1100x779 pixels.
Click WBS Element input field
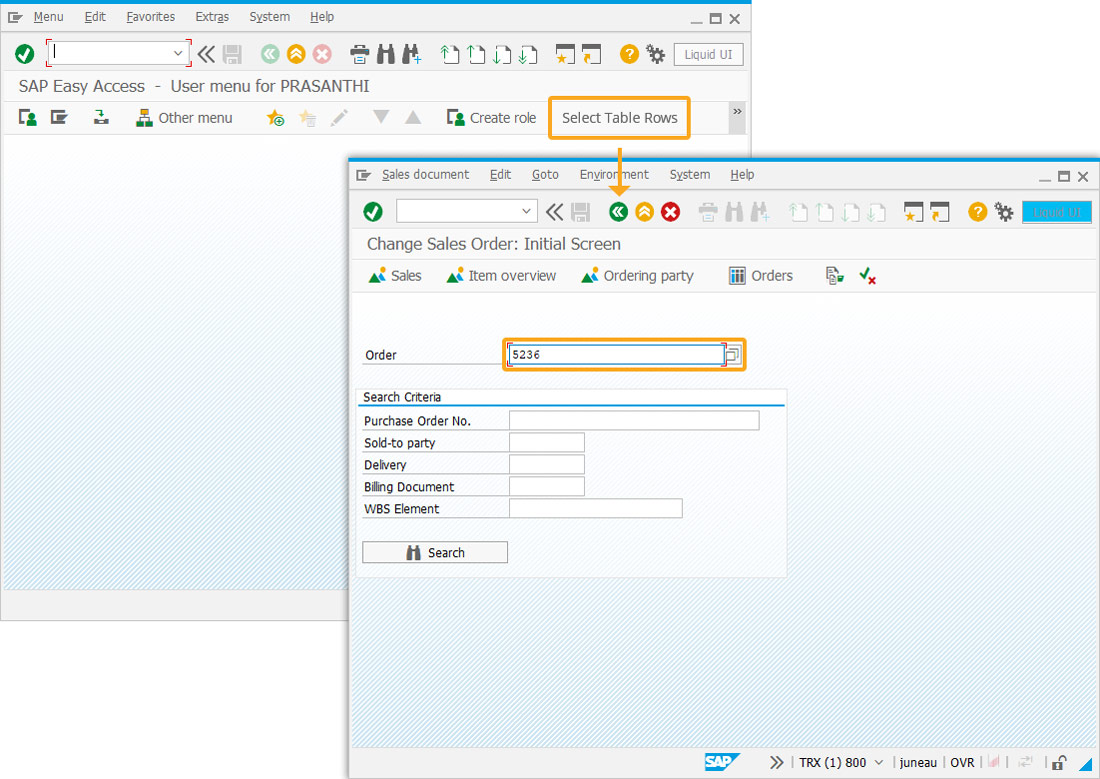(x=596, y=508)
